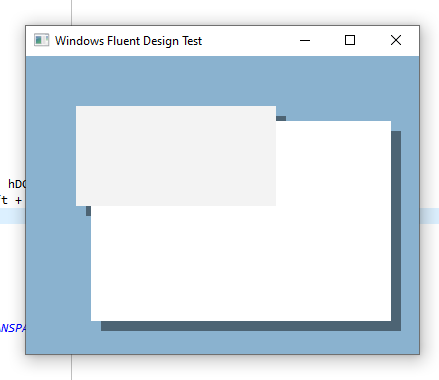Maximize the Fluent Design Test window
This screenshot has height=380, width=439.
tap(350, 40)
